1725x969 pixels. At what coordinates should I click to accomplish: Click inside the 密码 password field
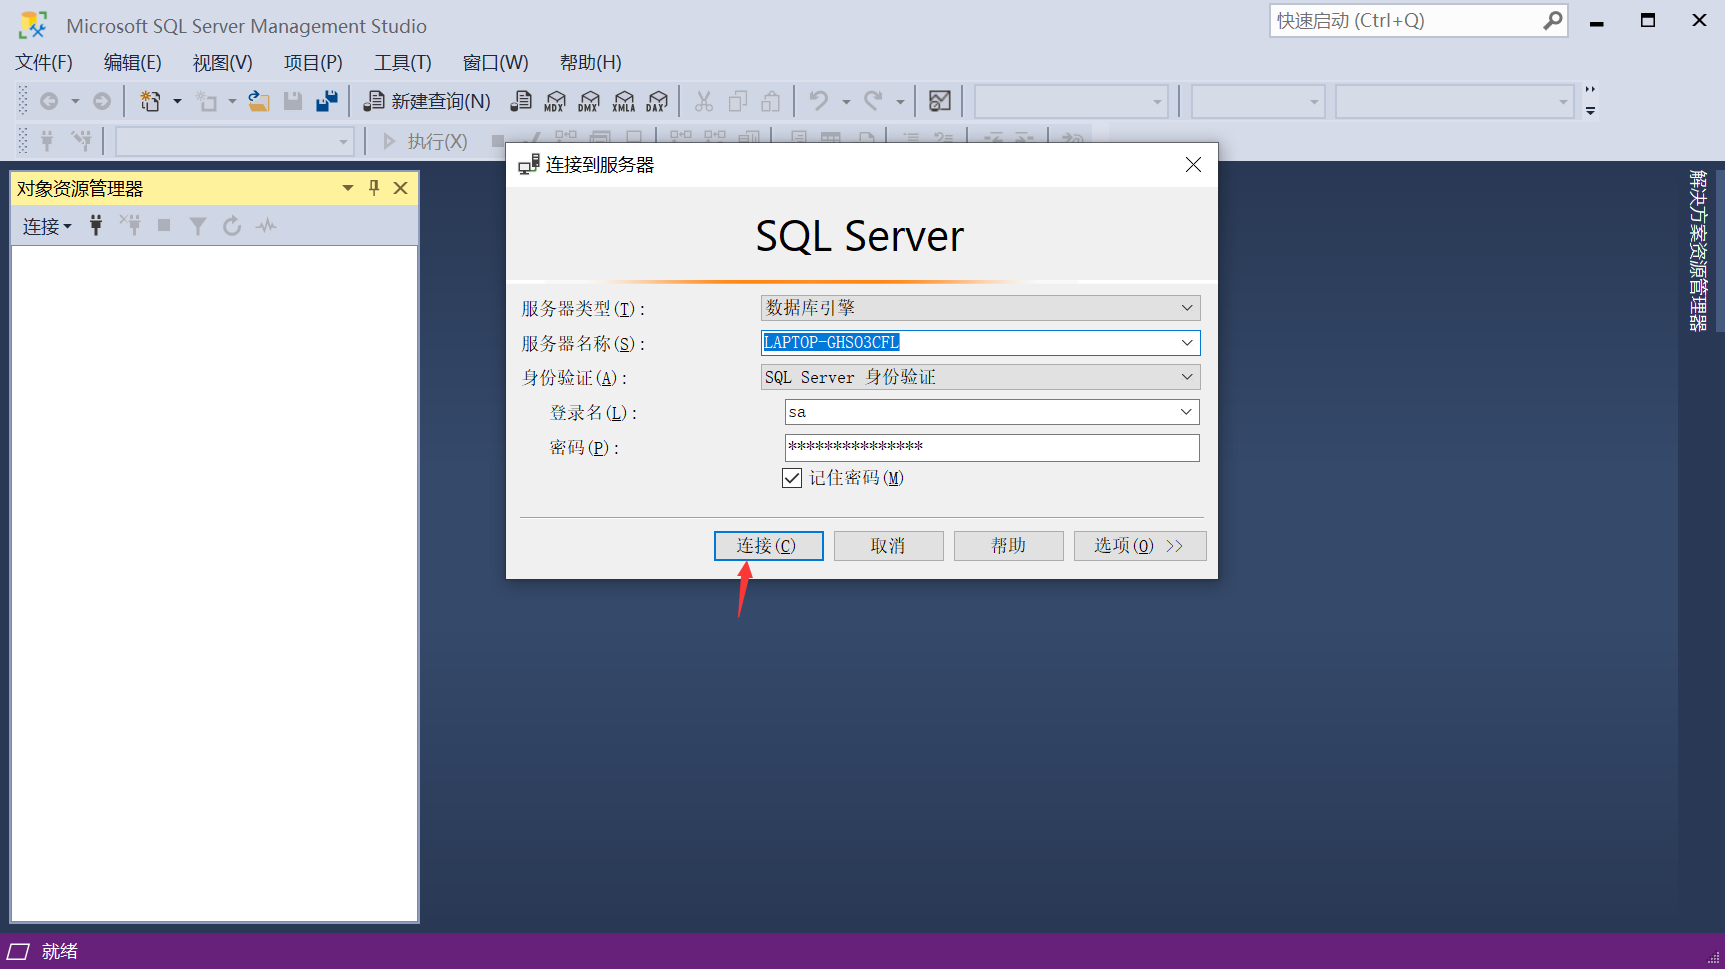tap(991, 447)
